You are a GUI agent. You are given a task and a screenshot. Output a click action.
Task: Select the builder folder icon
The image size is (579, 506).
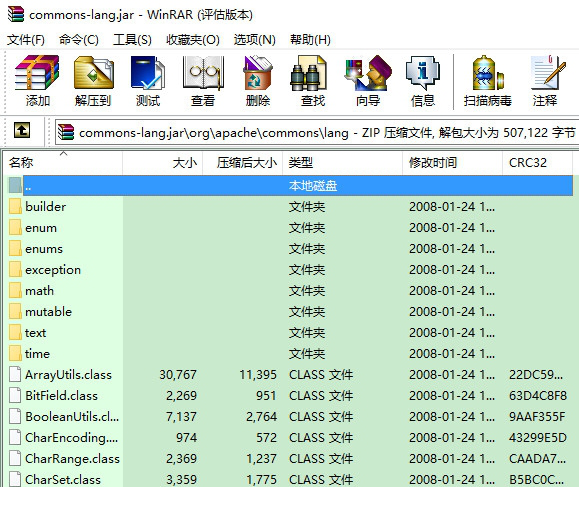[15, 206]
